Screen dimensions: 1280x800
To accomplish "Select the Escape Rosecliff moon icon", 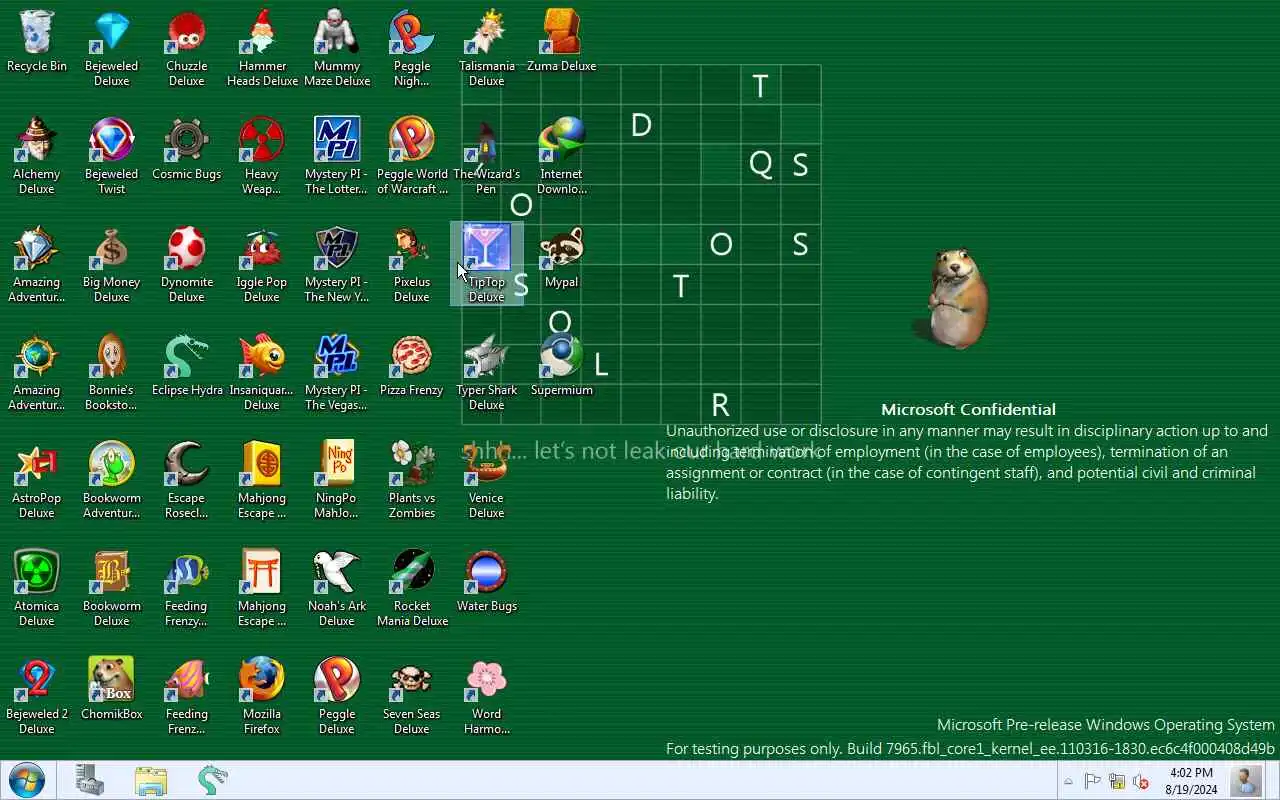I will 187,480.
